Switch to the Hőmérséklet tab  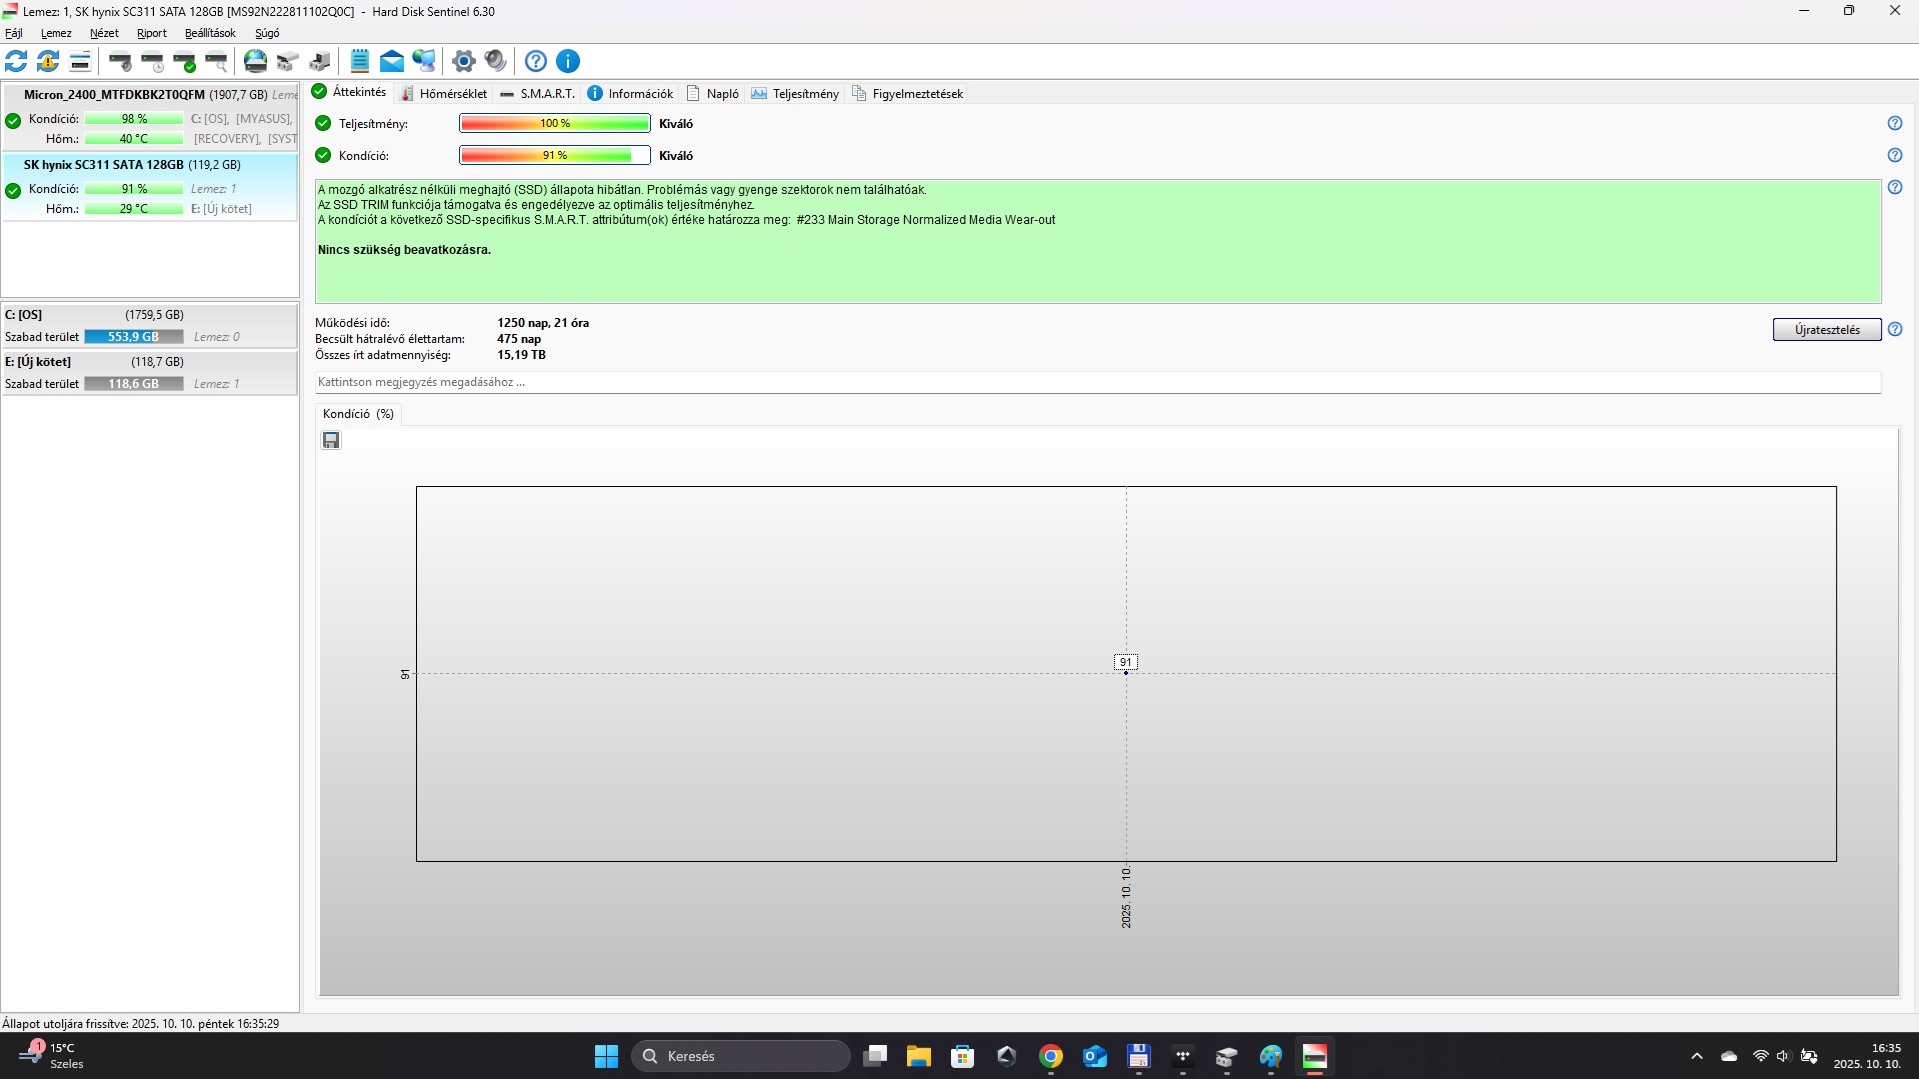(444, 93)
